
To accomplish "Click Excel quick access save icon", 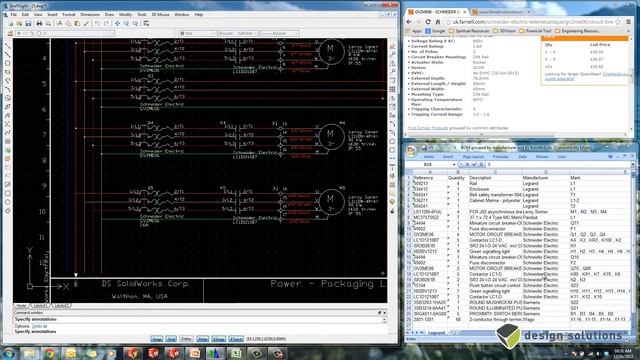I will click(x=424, y=147).
